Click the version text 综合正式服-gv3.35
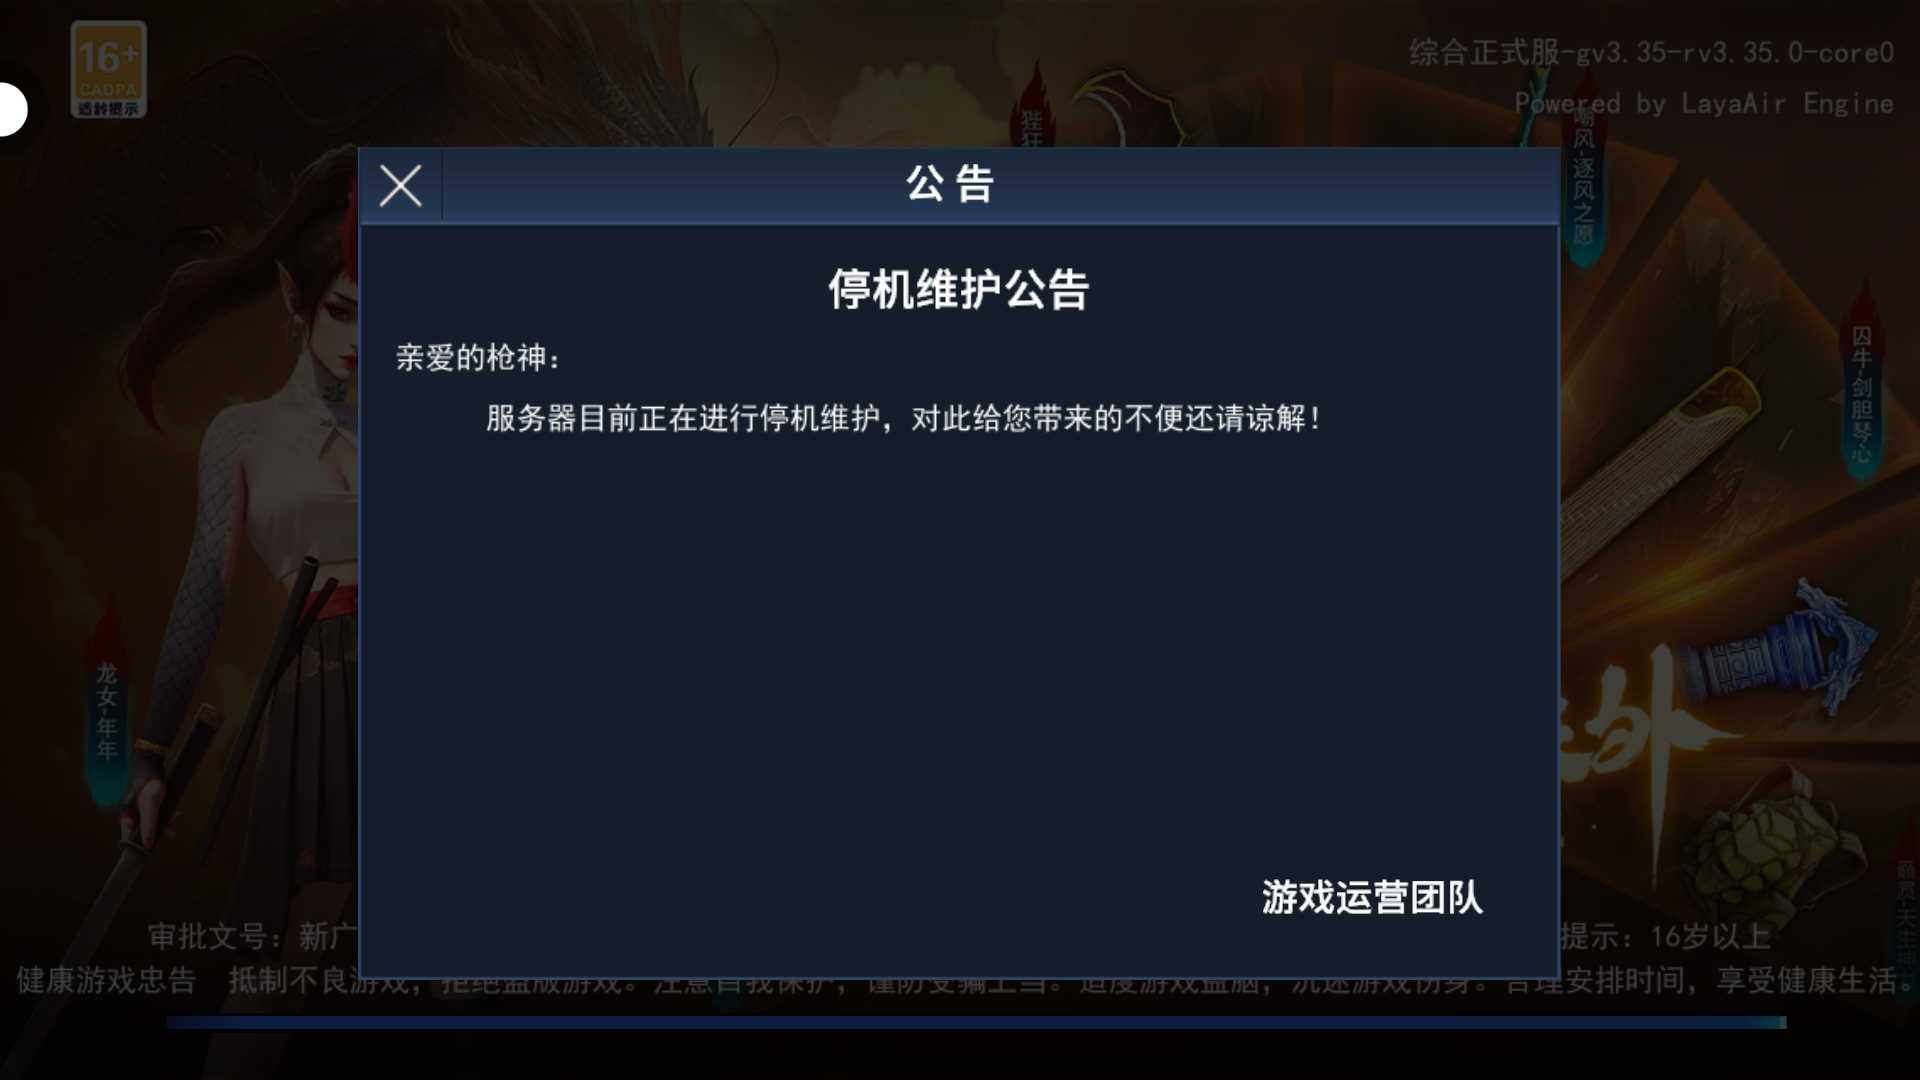 click(1651, 53)
